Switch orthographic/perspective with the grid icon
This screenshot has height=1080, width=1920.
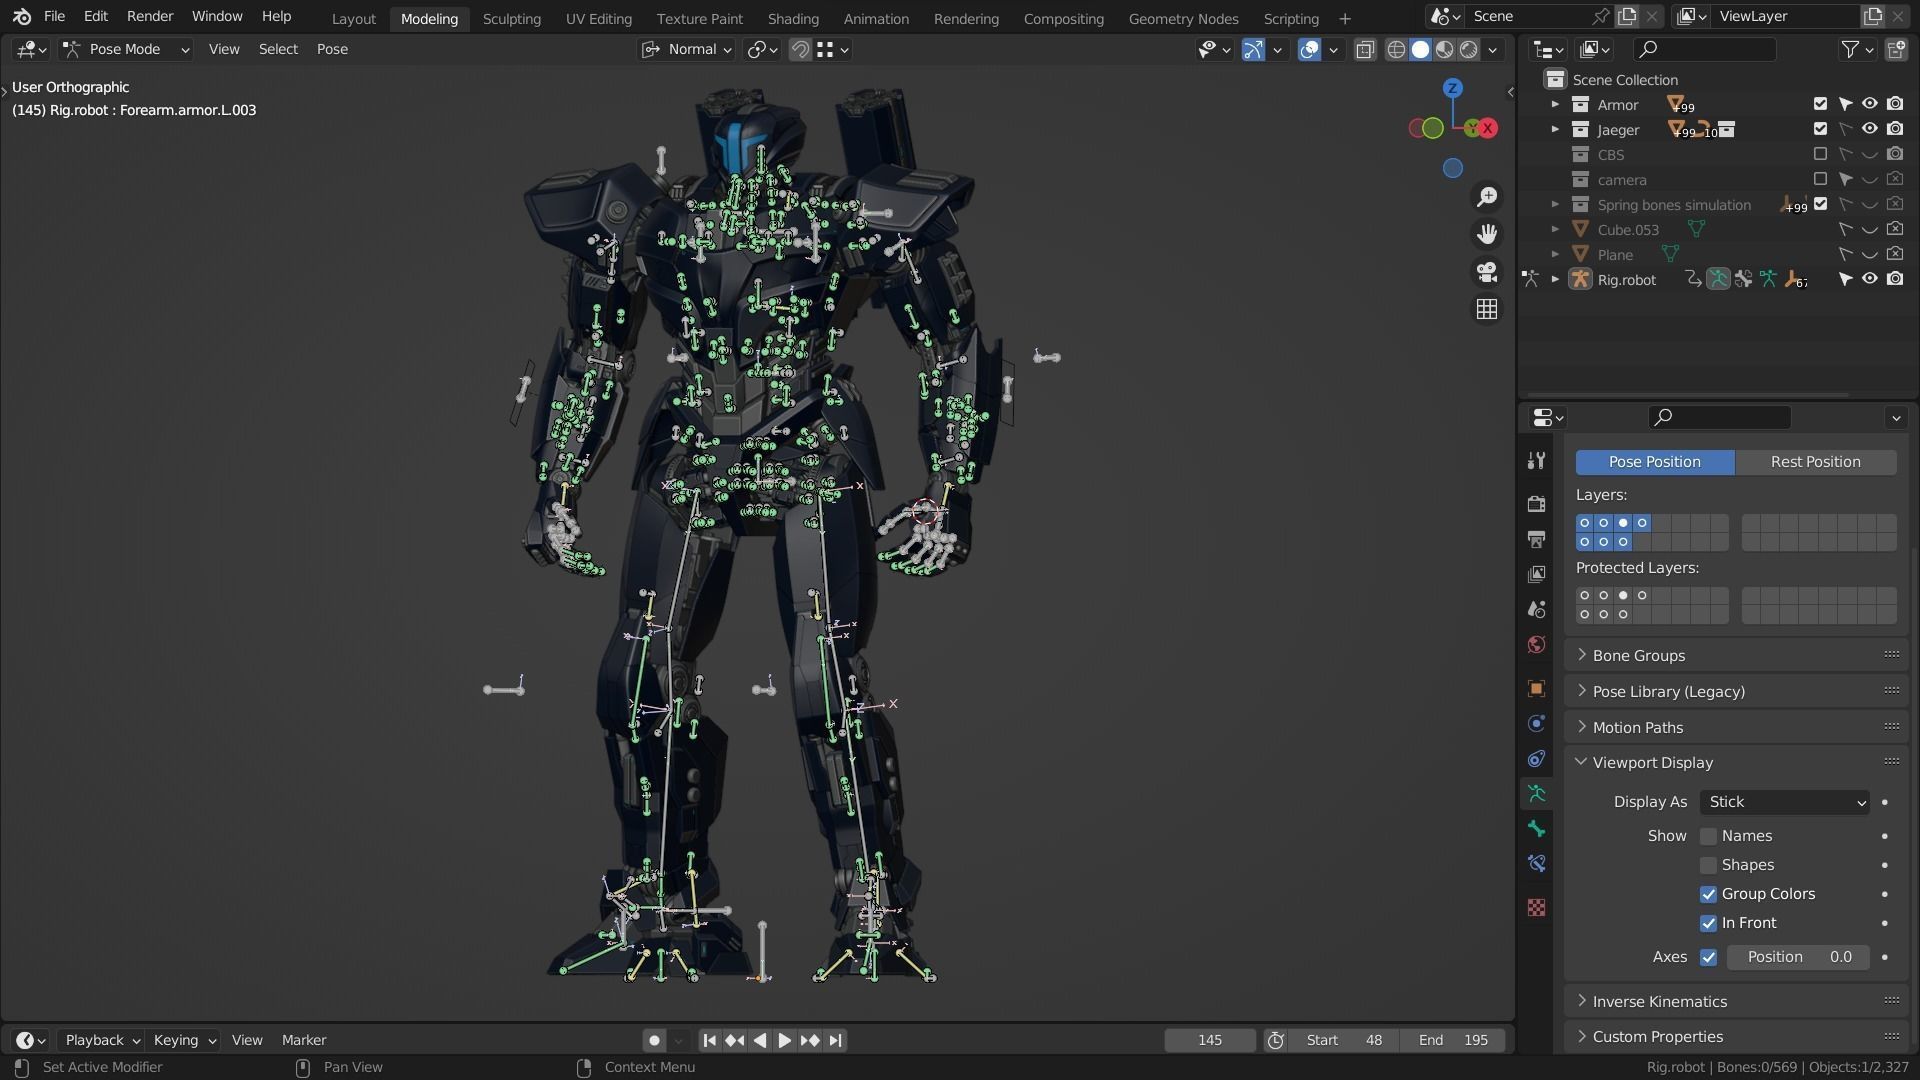click(1487, 309)
